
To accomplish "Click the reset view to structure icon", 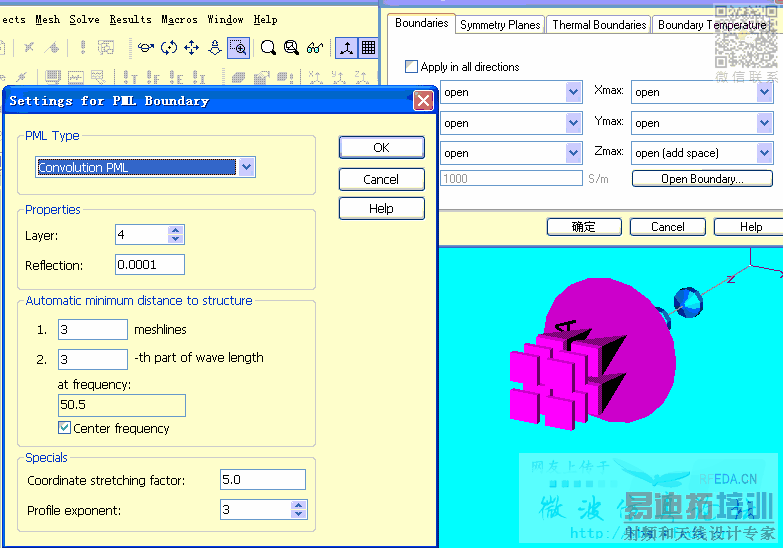I will (291, 48).
